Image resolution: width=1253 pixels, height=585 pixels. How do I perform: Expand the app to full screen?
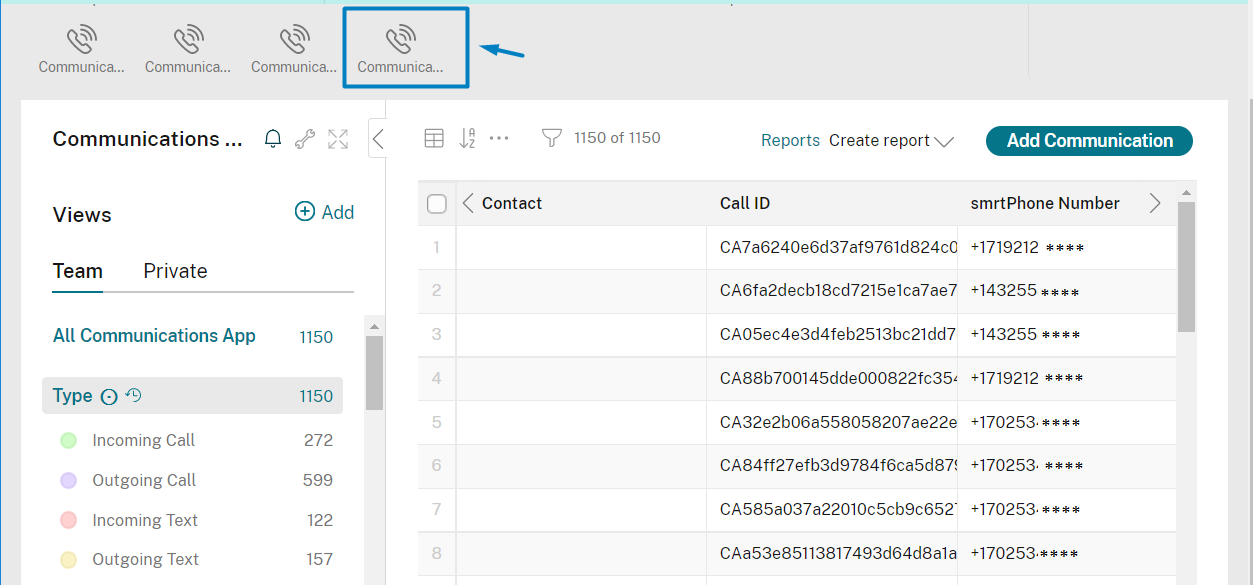338,140
